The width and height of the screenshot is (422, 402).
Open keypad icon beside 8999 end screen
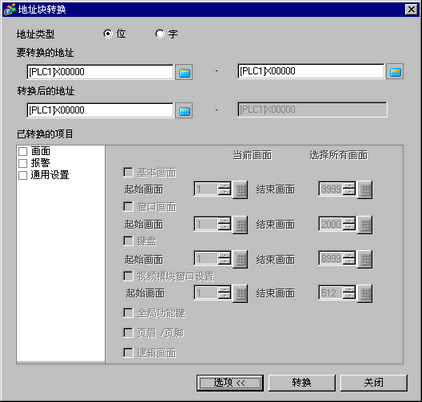point(365,259)
